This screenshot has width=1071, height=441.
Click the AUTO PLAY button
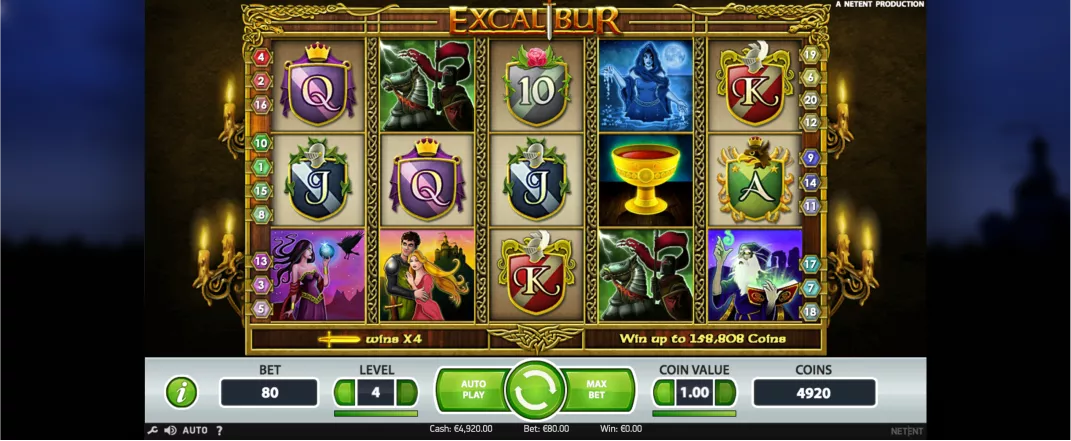point(473,390)
